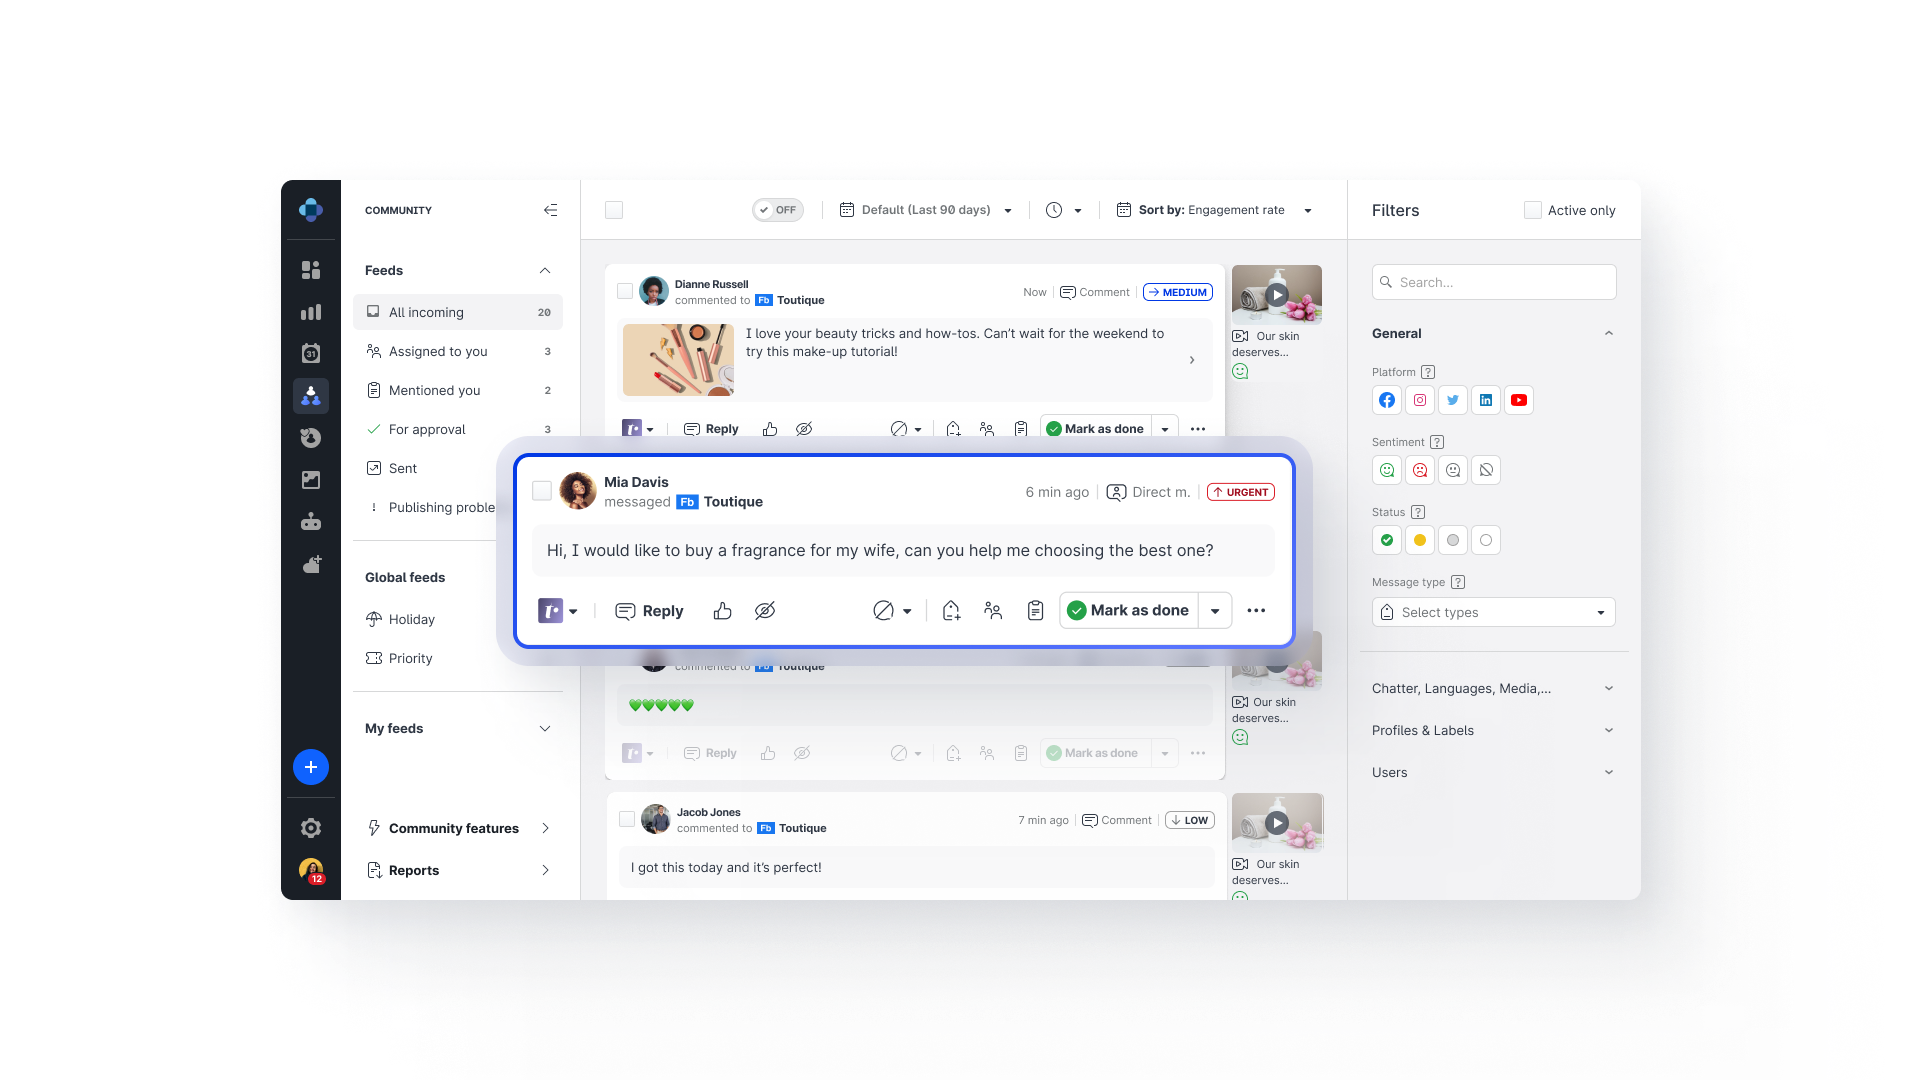Open Assigned to you feed
This screenshot has width=1920, height=1080.
tap(458, 351)
